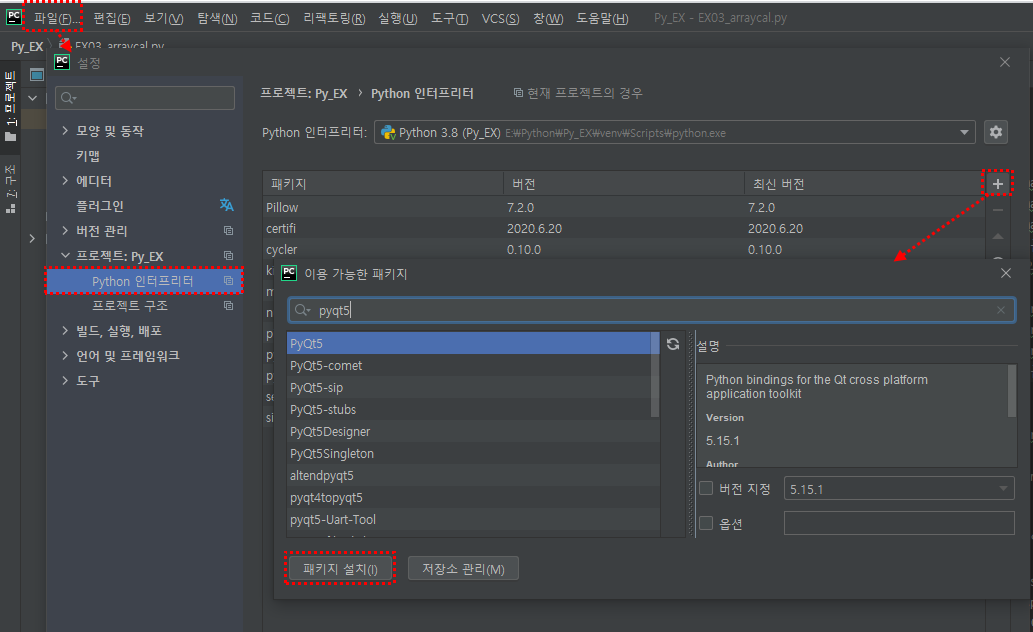Click the remove package minus icon
This screenshot has height=632, width=1033.
coord(997,210)
